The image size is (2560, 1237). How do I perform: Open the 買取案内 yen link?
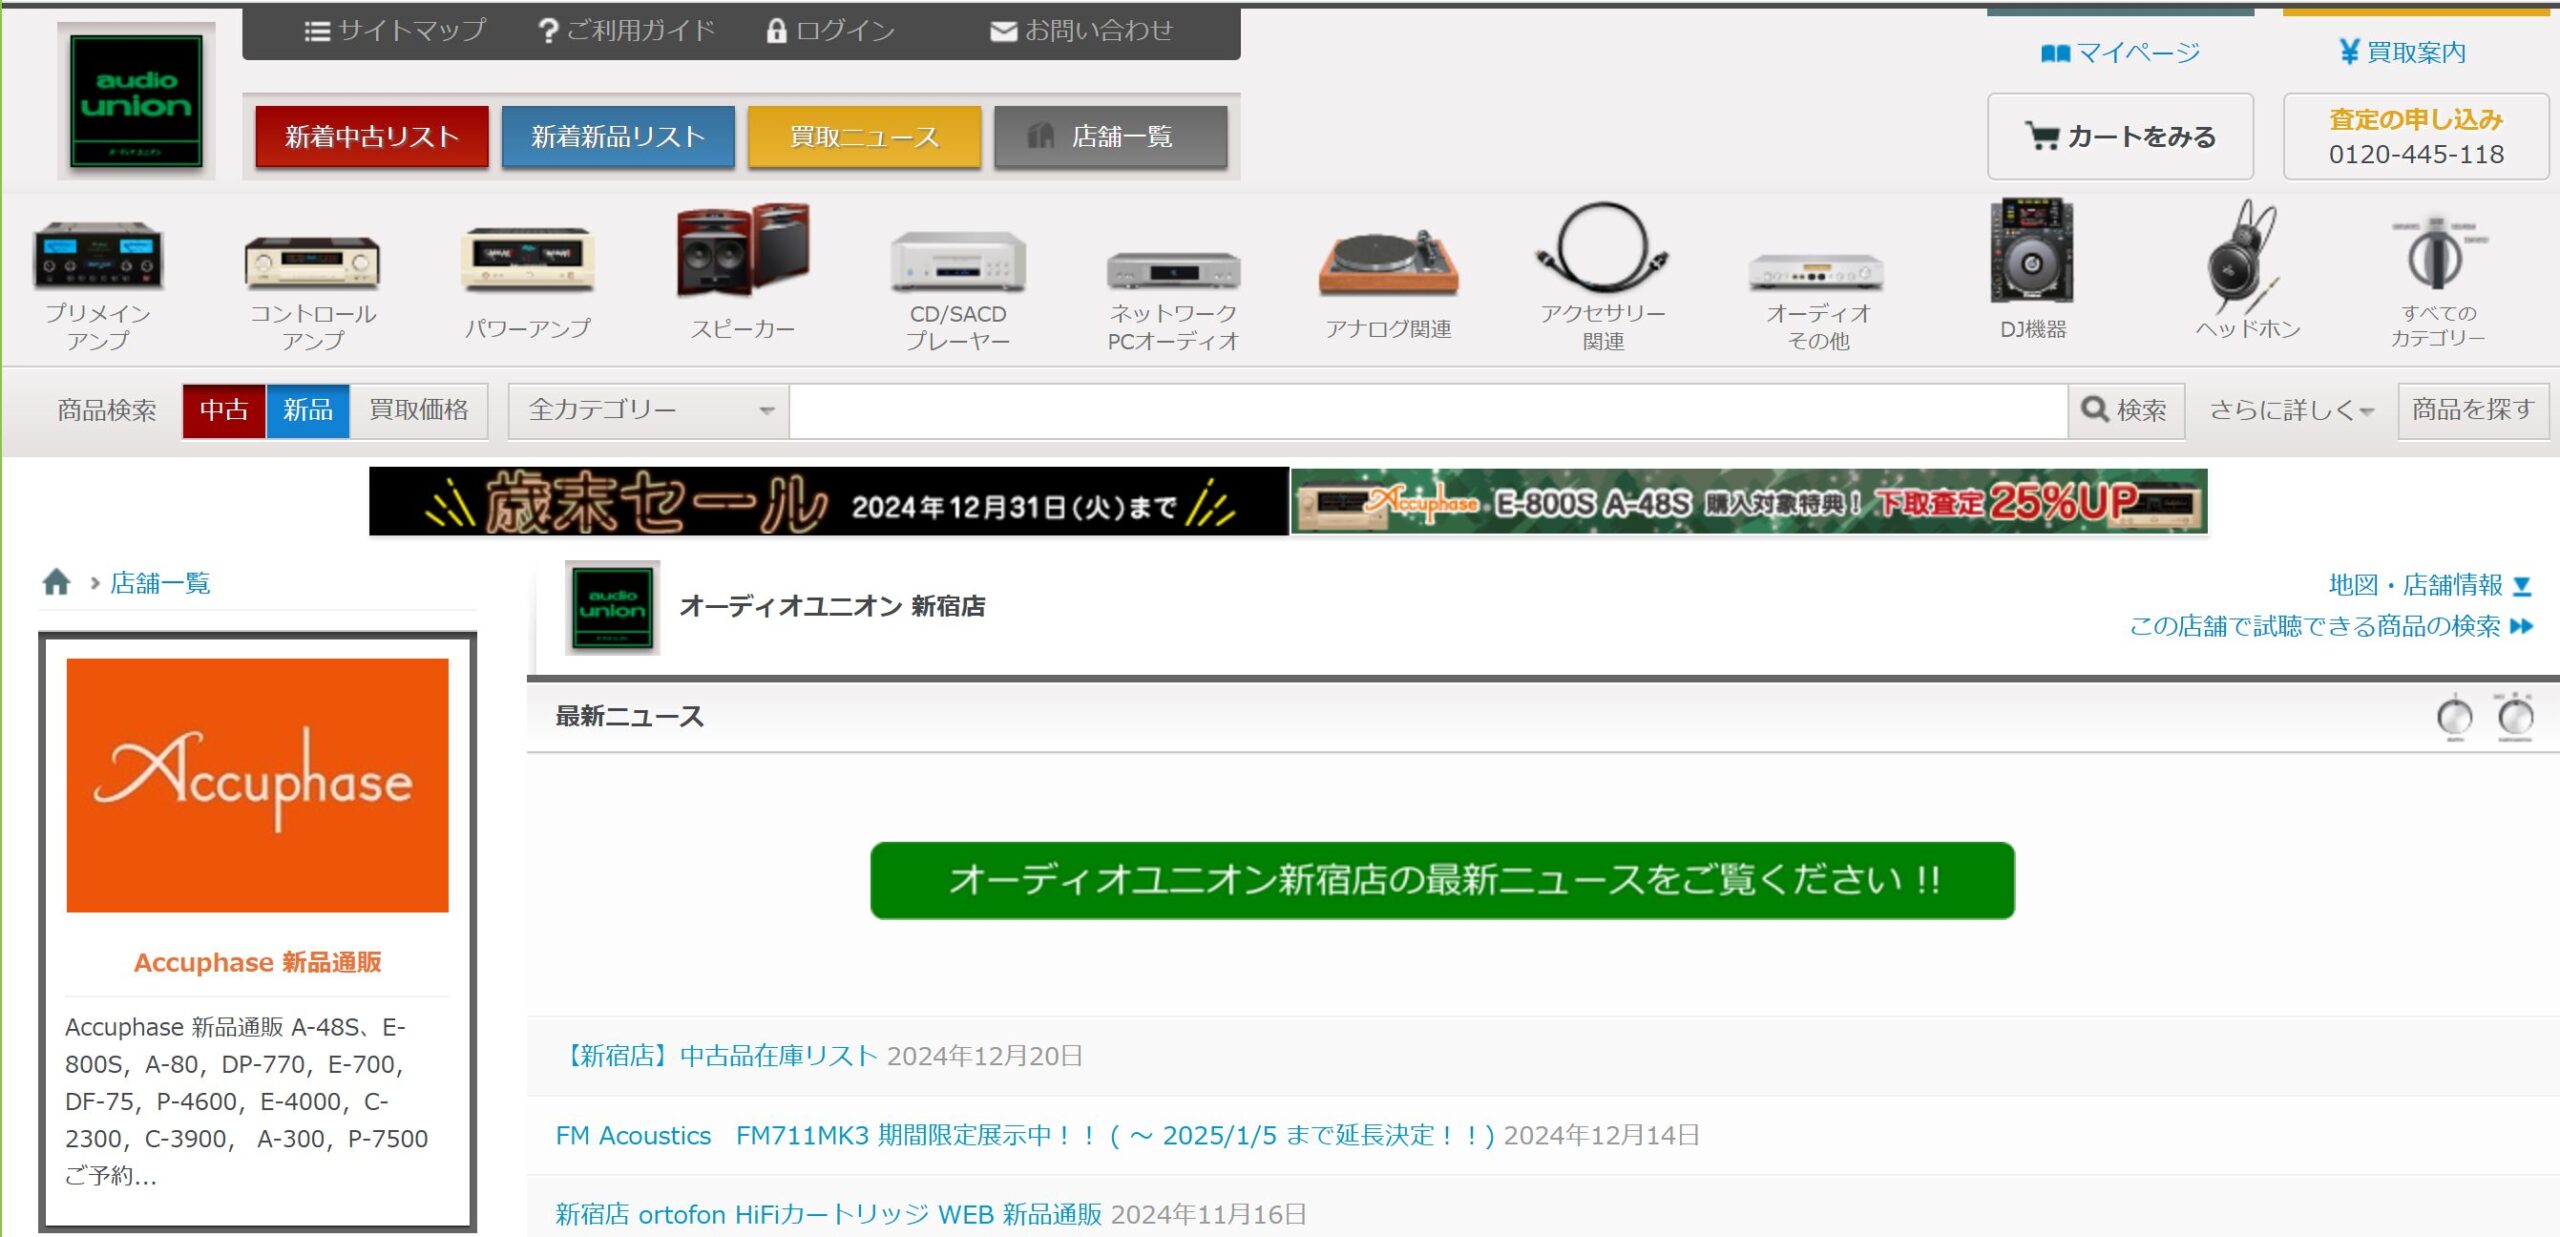pos(2402,52)
